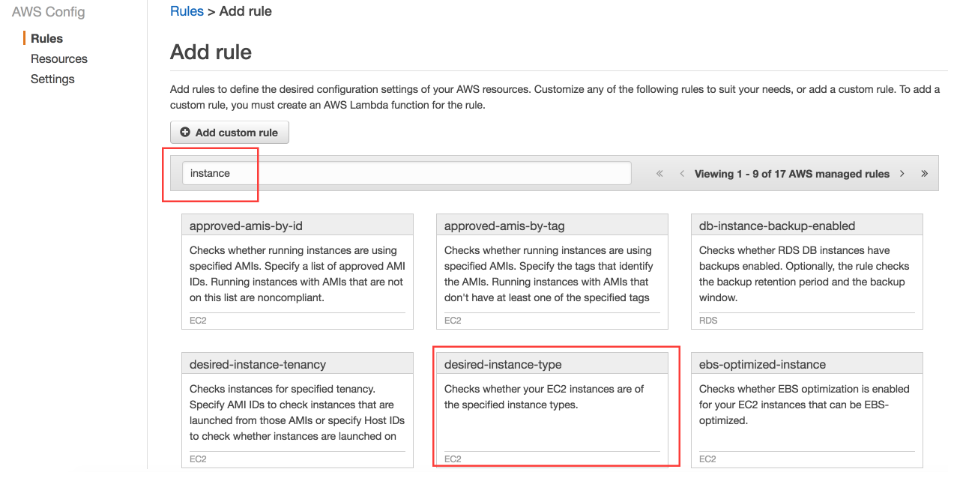Select the ebs-optimized-instance rule title
The width and height of the screenshot is (973, 485).
[762, 365]
